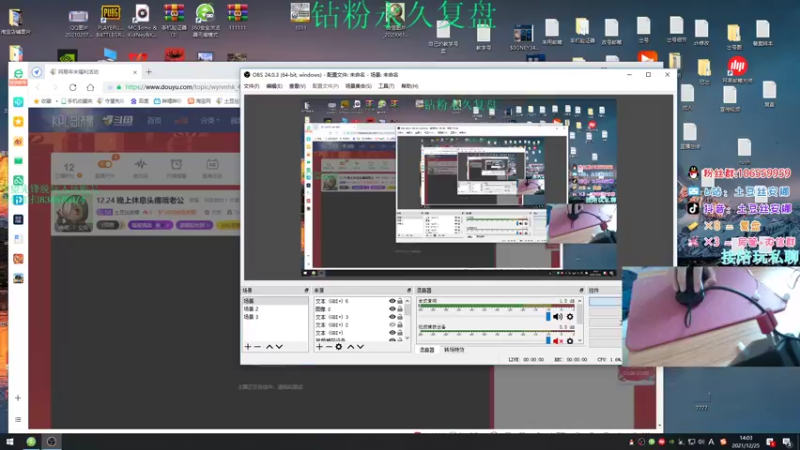Move scene down with the down arrow in Scenes panel

279,346
